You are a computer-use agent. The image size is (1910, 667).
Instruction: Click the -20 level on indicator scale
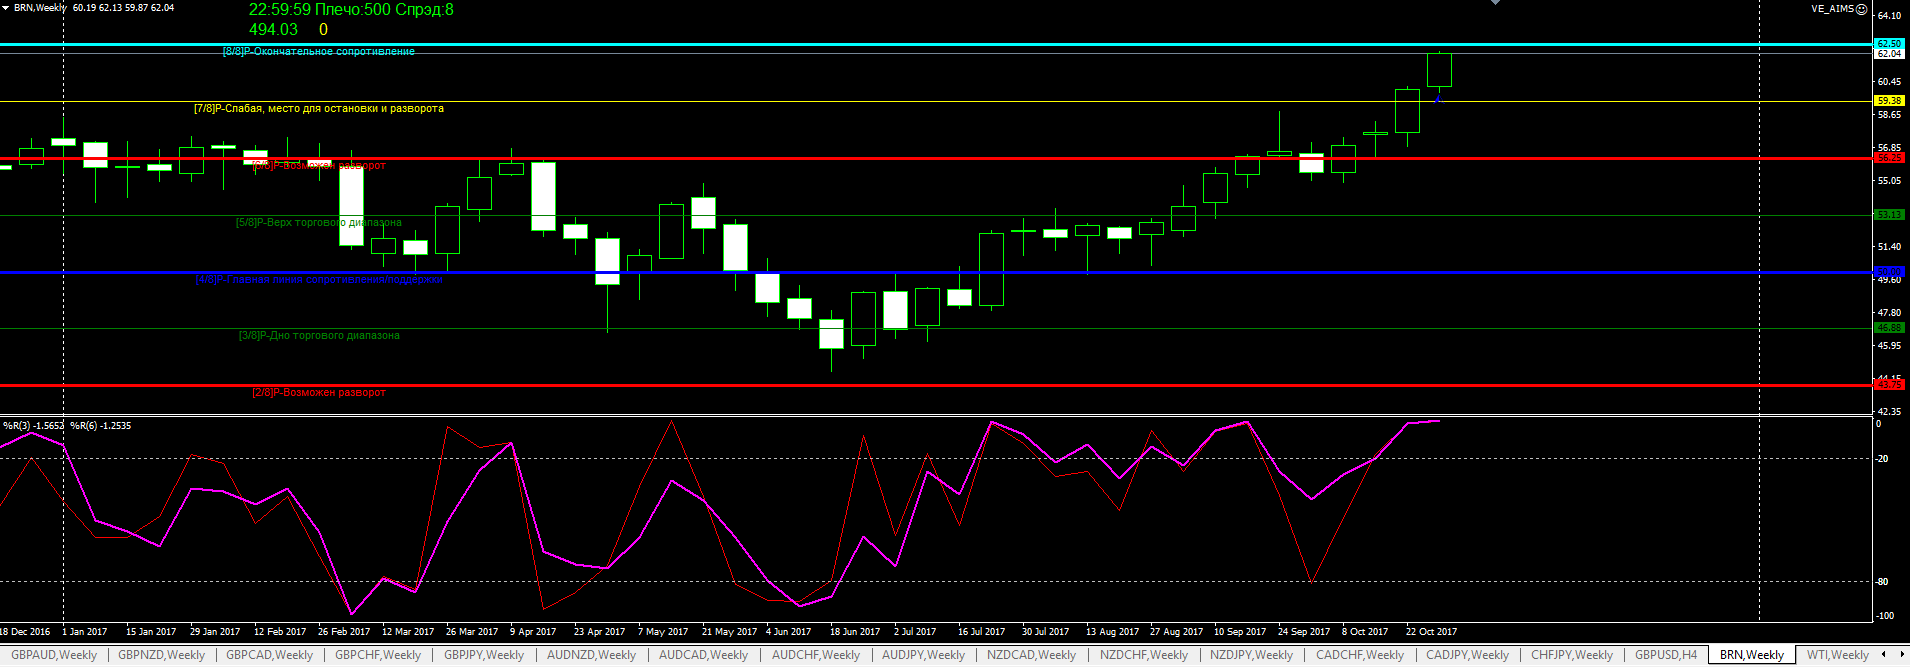pos(1883,459)
